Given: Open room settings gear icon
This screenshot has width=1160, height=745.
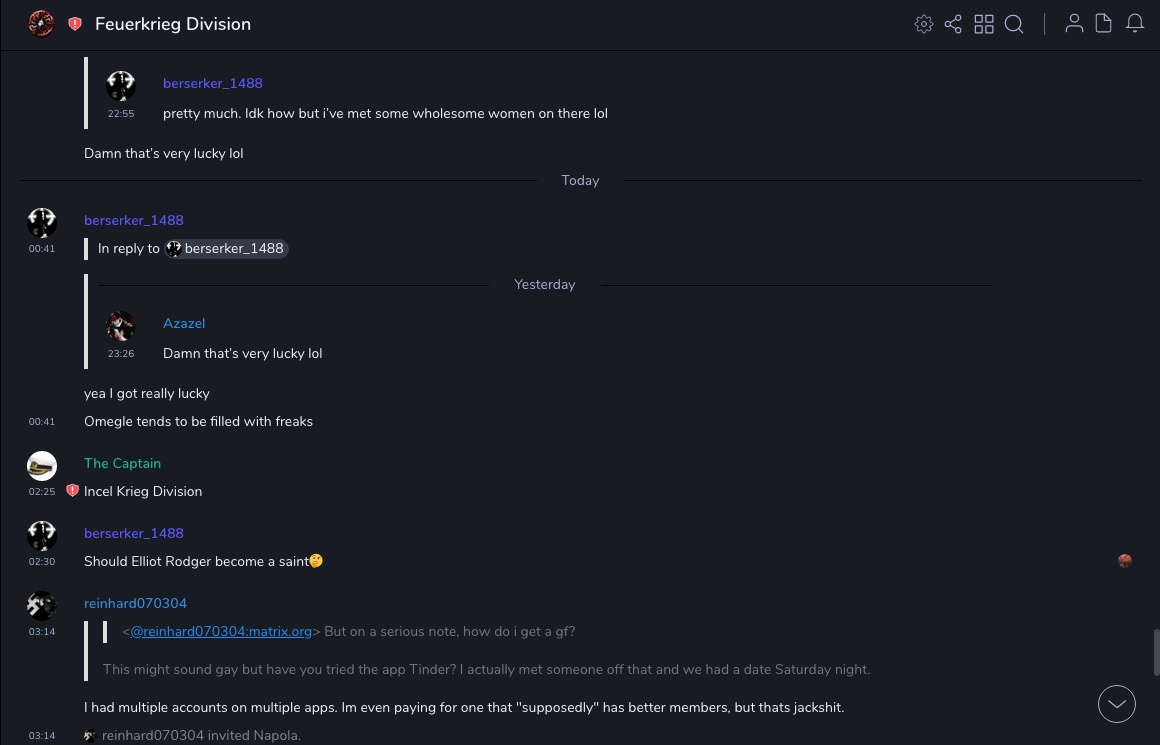Looking at the screenshot, I should [924, 24].
